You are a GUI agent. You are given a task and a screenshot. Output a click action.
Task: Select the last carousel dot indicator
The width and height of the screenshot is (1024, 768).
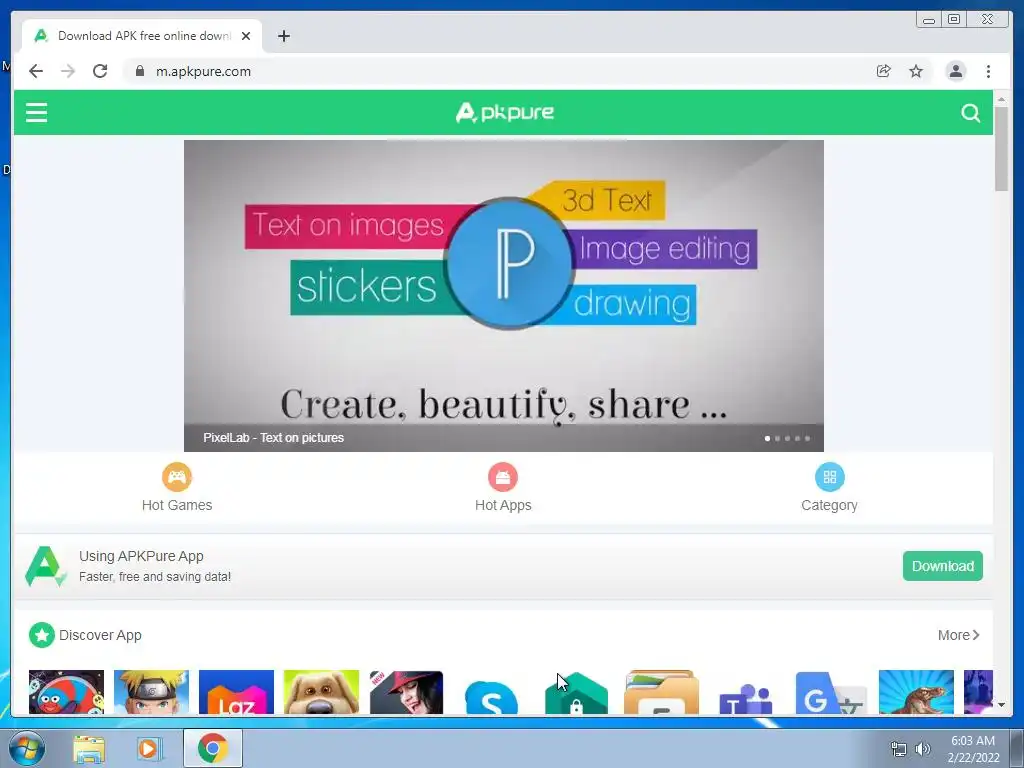pyautogui.click(x=807, y=438)
